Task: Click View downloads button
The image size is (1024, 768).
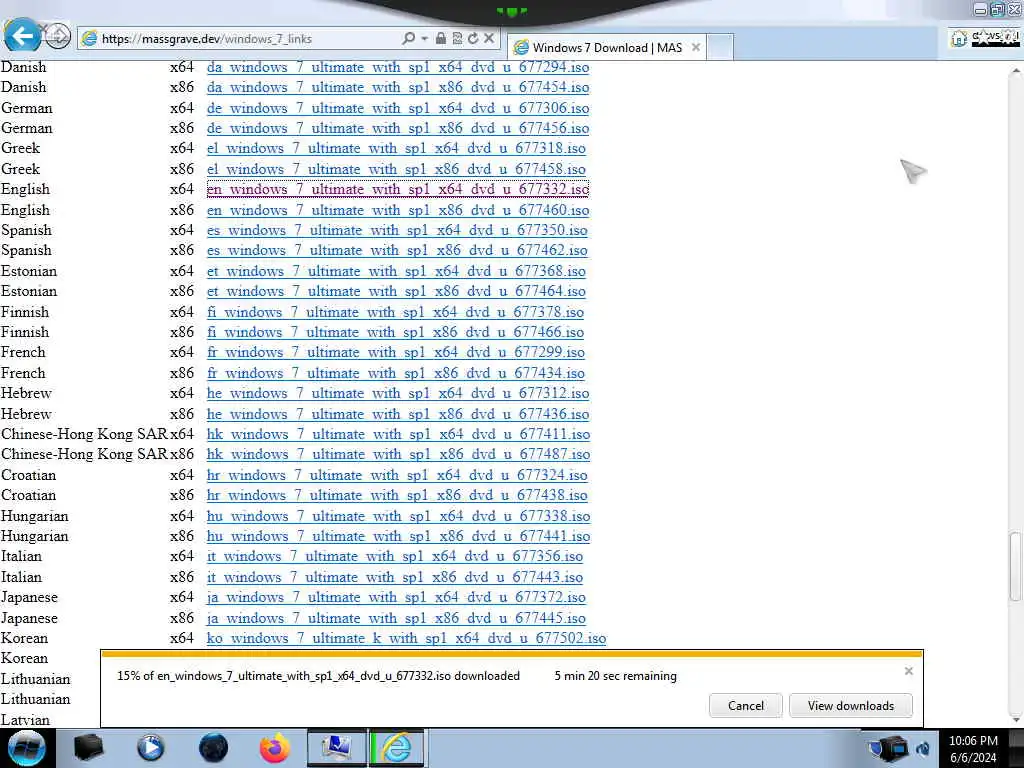Action: click(x=850, y=705)
